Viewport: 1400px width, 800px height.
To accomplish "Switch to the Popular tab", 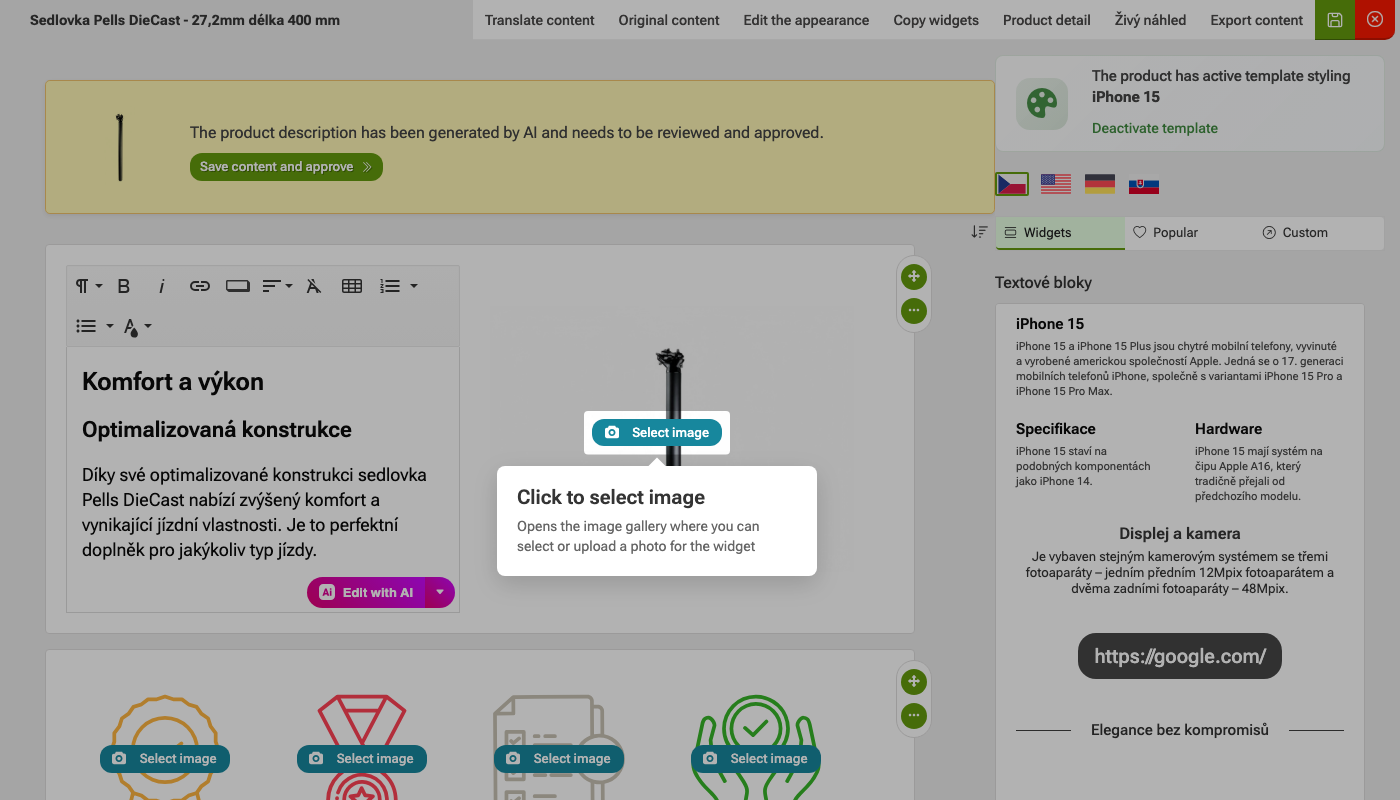I will point(1166,232).
